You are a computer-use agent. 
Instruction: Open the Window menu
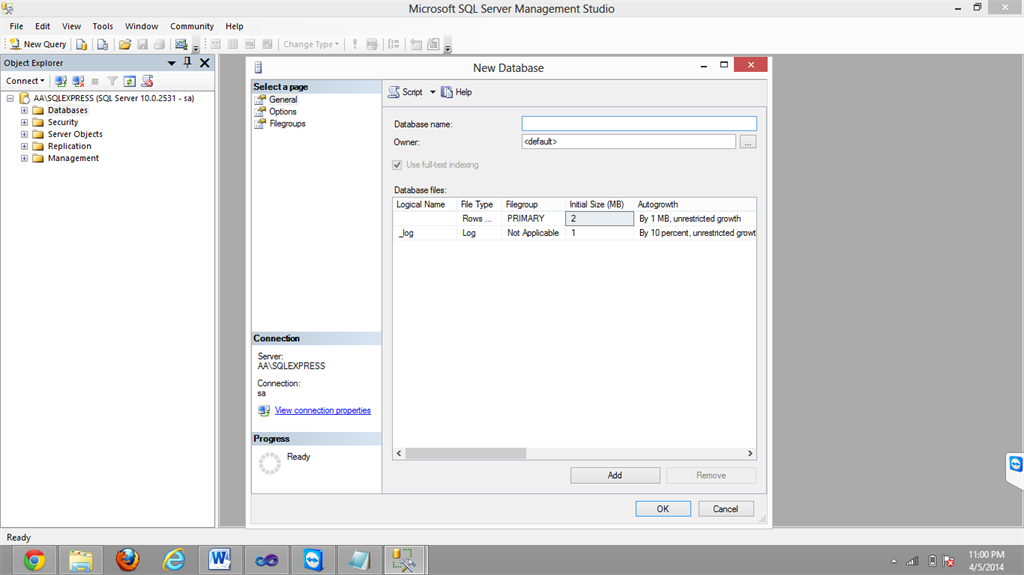[x=141, y=26]
